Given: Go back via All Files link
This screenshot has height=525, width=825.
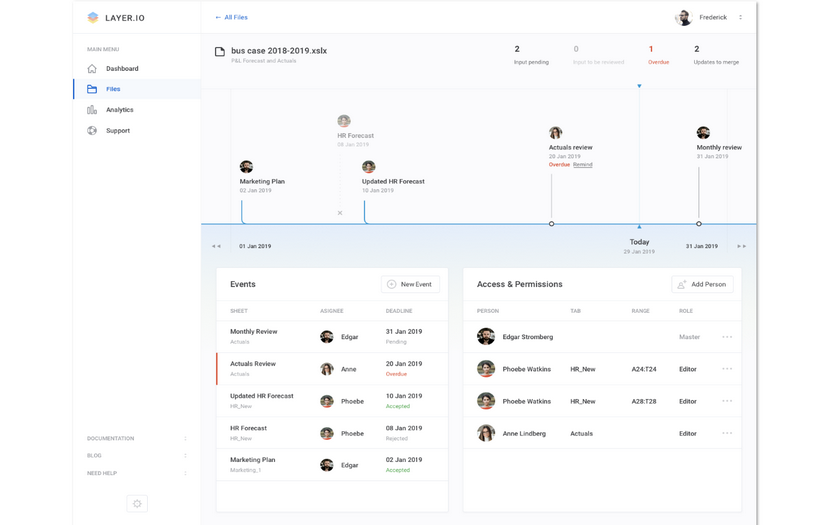Looking at the screenshot, I should coord(231,17).
